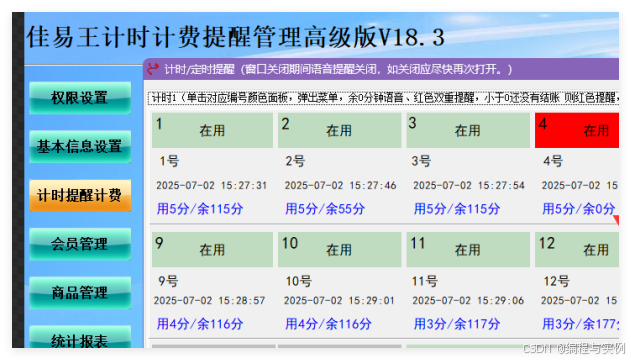Select the 4号 name label
Image resolution: width=631 pixels, height=360 pixels.
(553, 161)
